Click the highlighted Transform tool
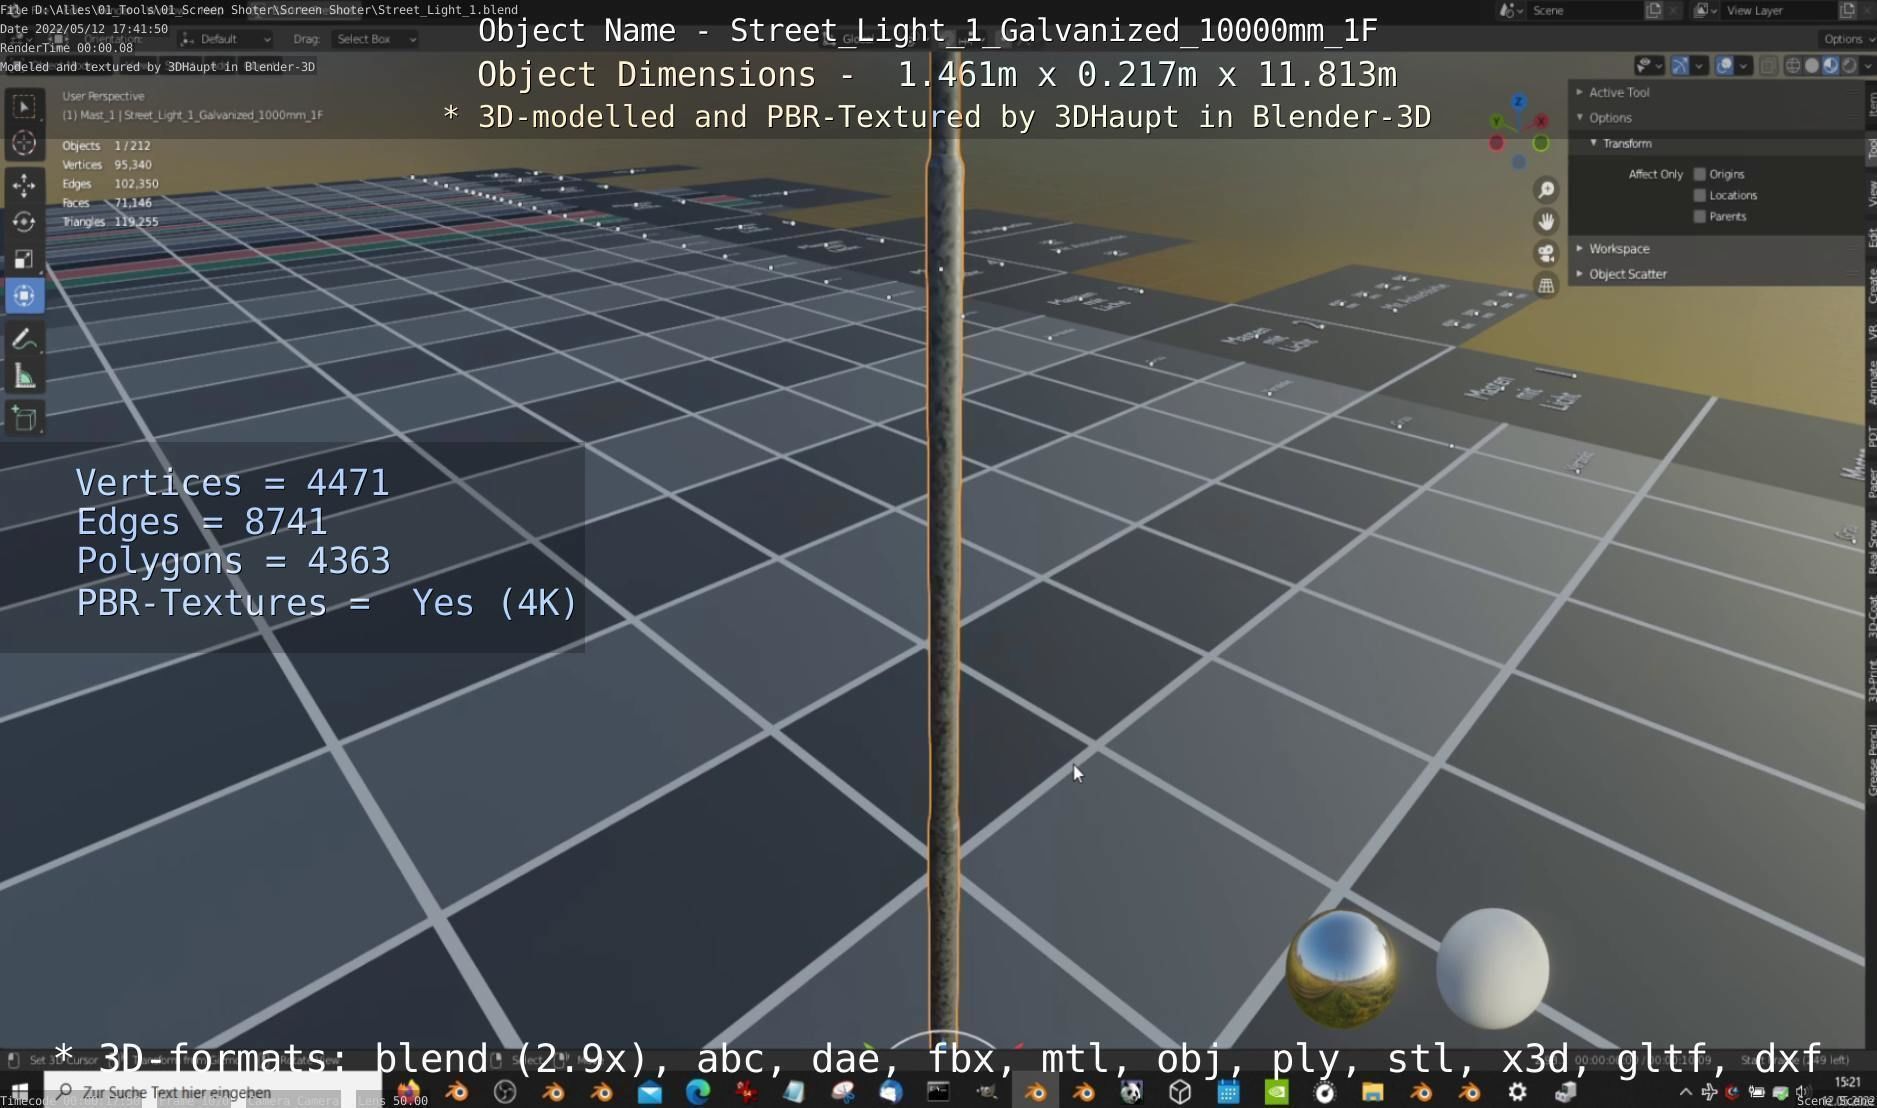This screenshot has width=1877, height=1108. click(x=24, y=296)
